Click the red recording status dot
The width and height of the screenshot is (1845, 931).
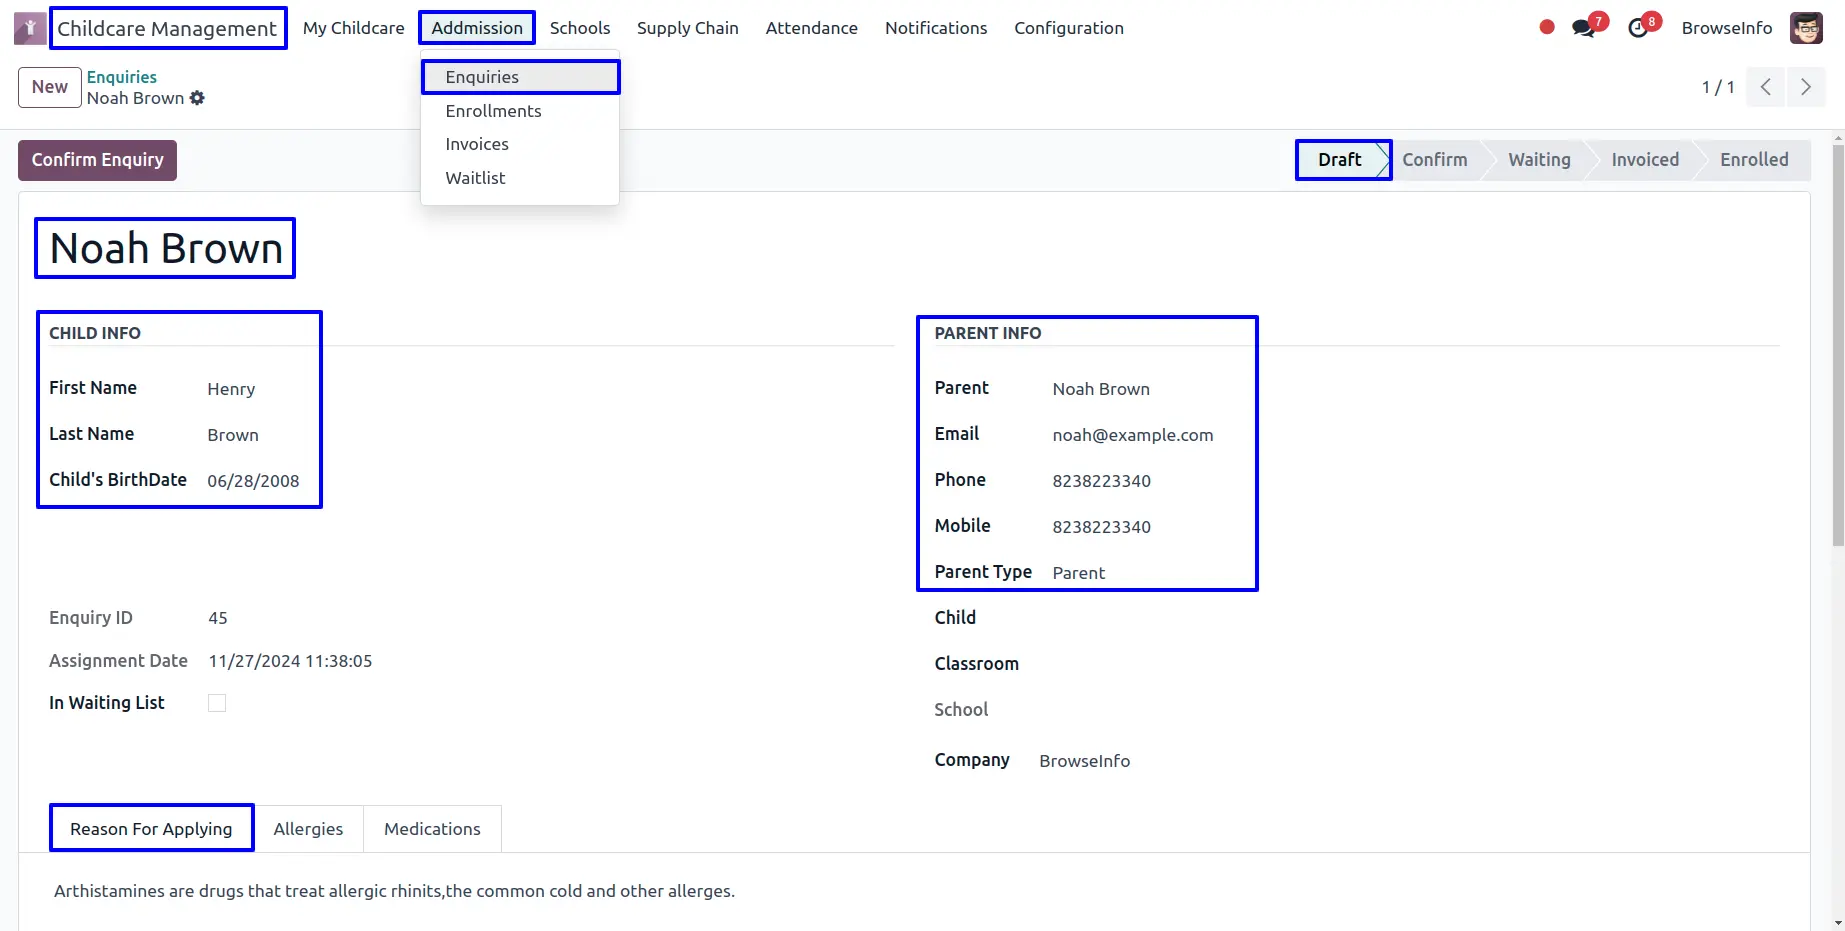pos(1546,28)
